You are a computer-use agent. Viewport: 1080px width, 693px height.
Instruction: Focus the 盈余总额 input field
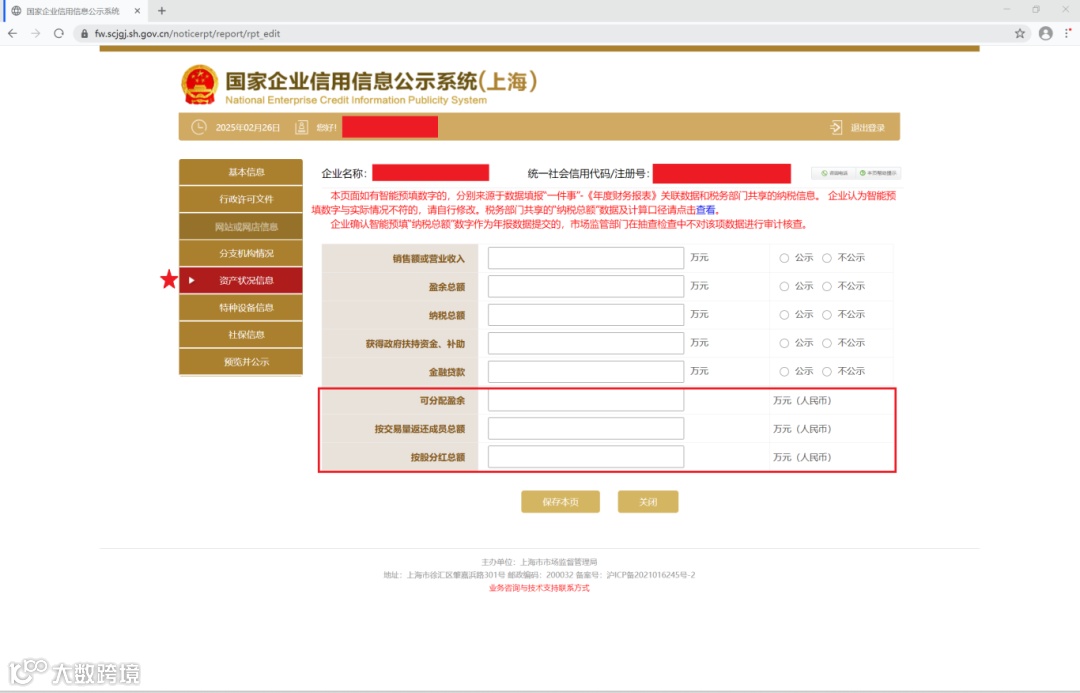[x=585, y=287]
